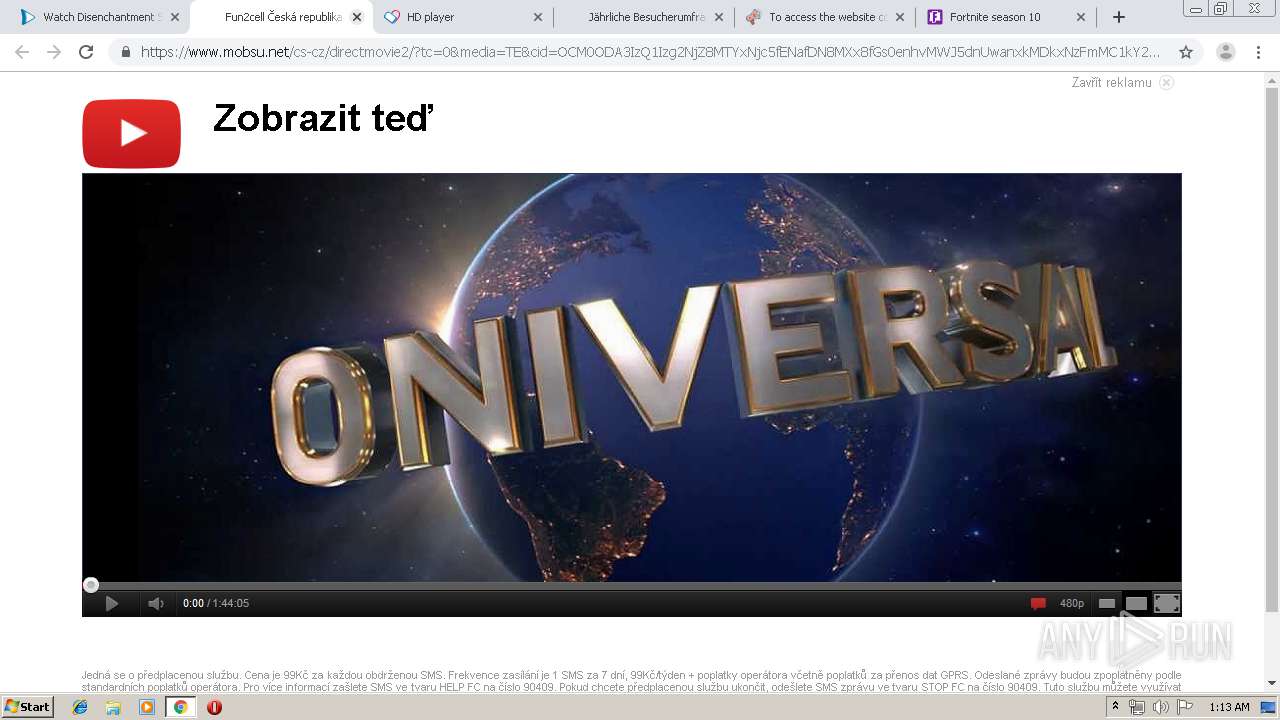Reload the current page

point(86,52)
